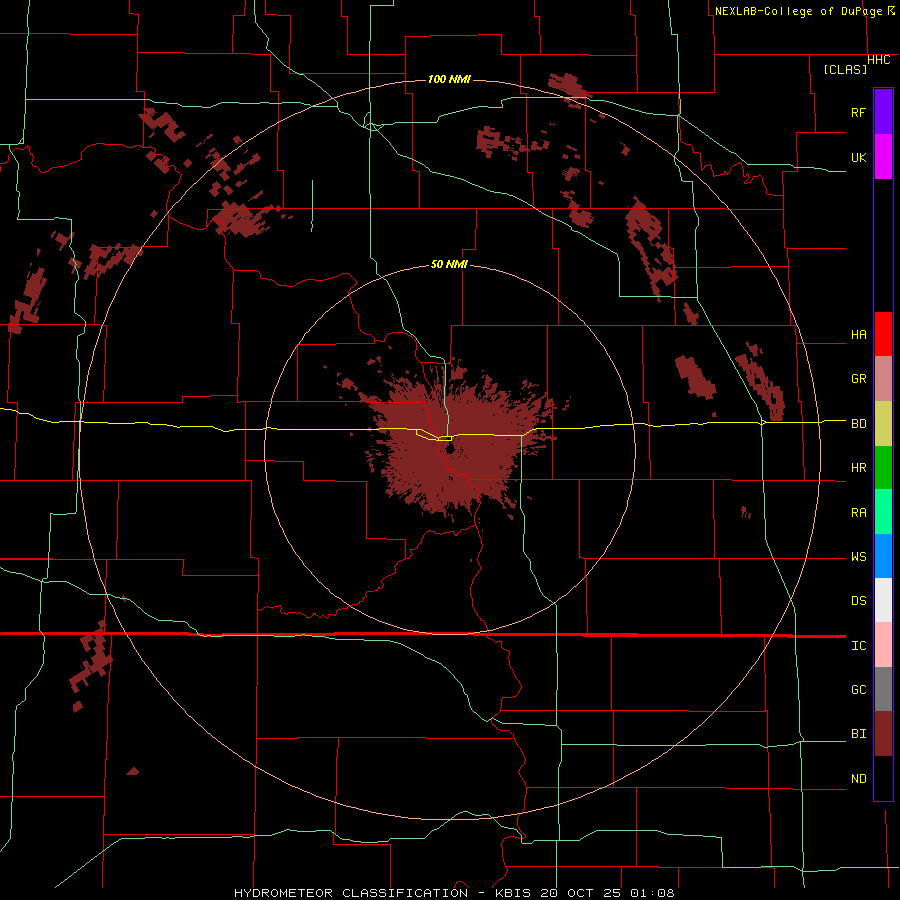Screen dimensions: 900x900
Task: Click the HR legend label
Action: tap(858, 468)
